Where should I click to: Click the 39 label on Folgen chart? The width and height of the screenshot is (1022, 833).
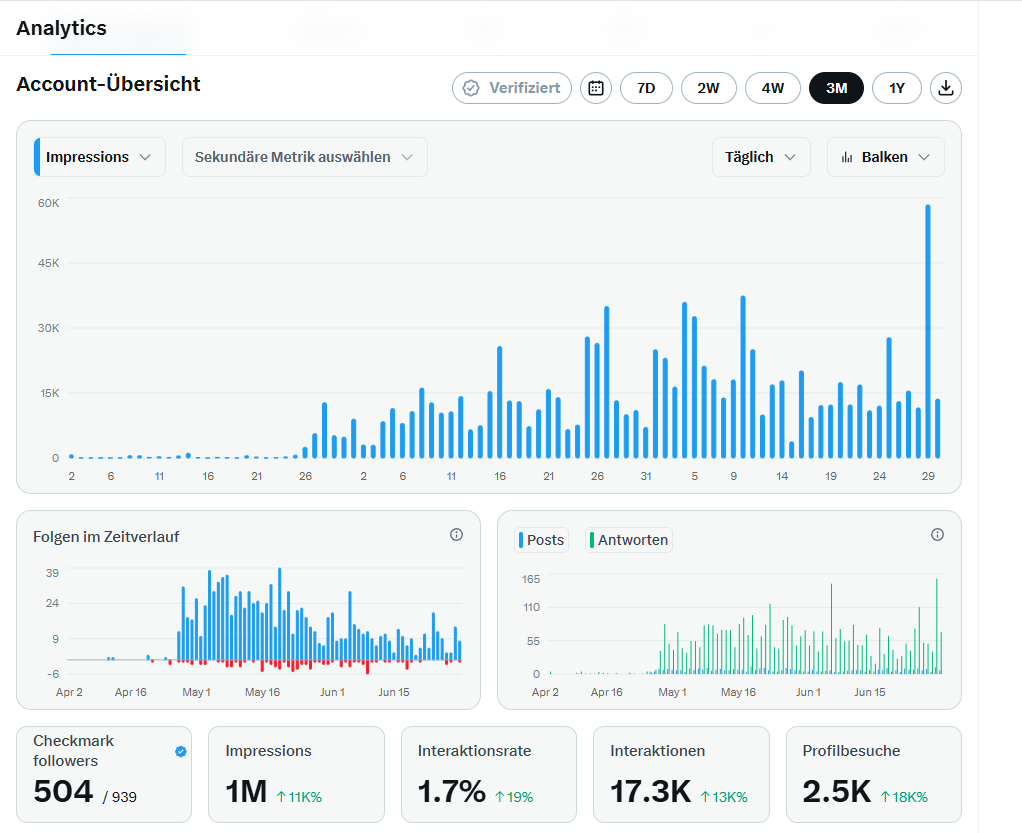point(52,573)
